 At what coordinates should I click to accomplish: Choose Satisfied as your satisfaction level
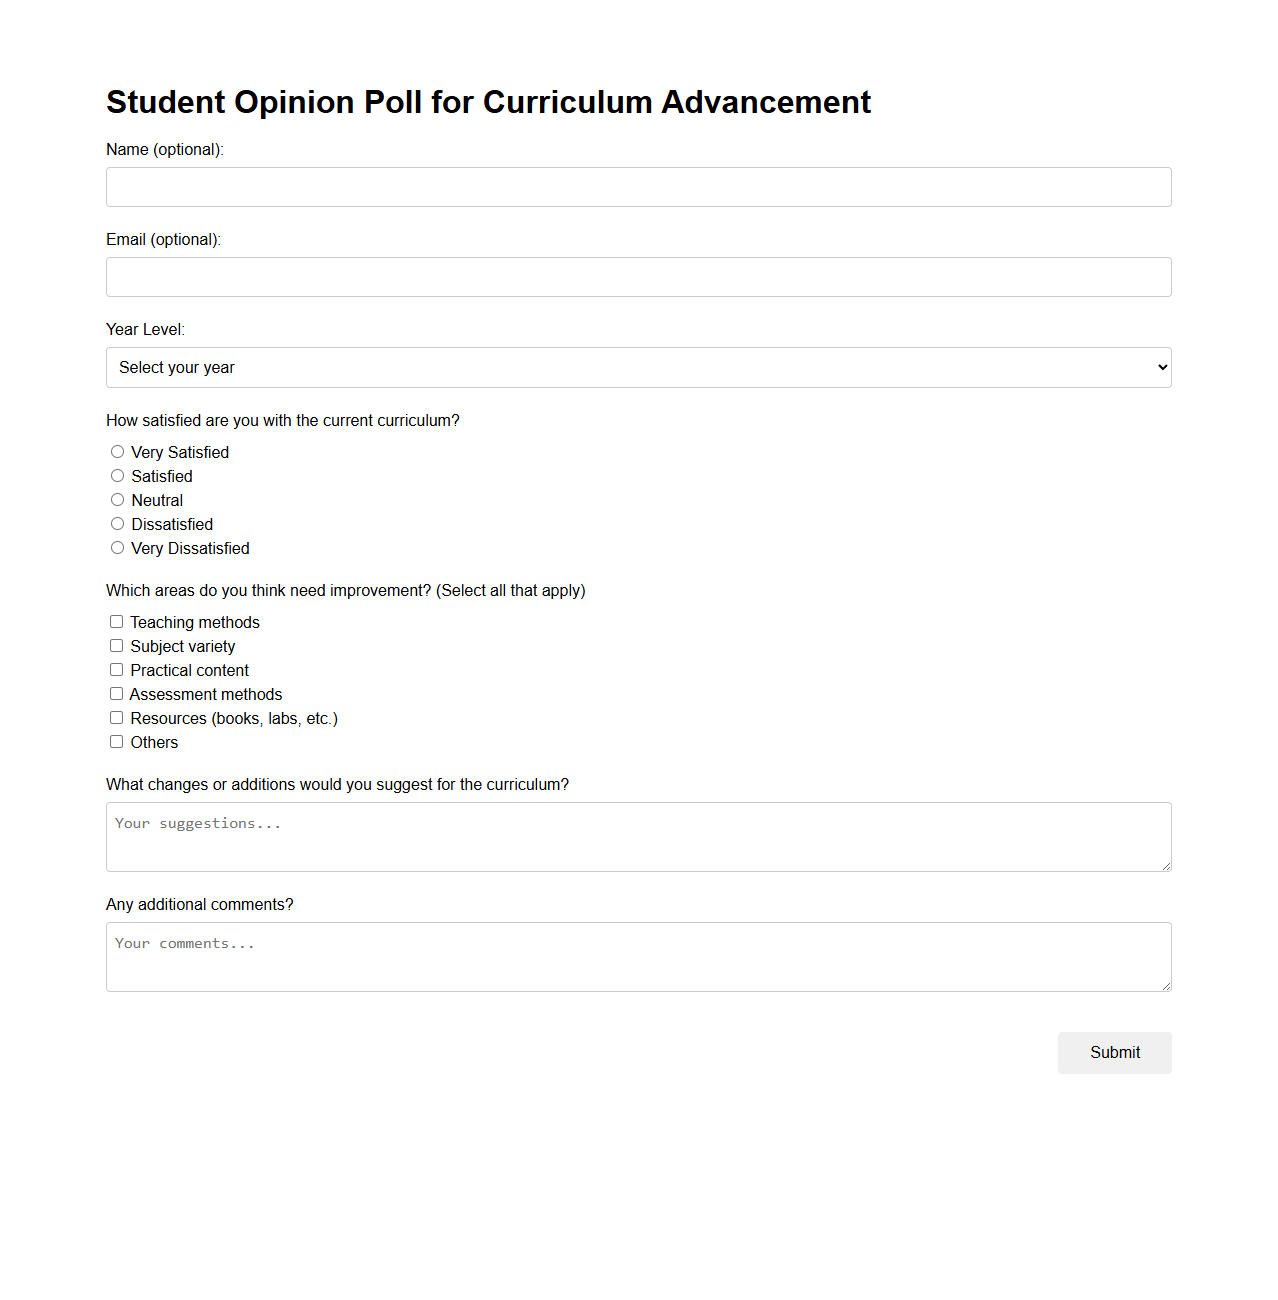point(117,475)
